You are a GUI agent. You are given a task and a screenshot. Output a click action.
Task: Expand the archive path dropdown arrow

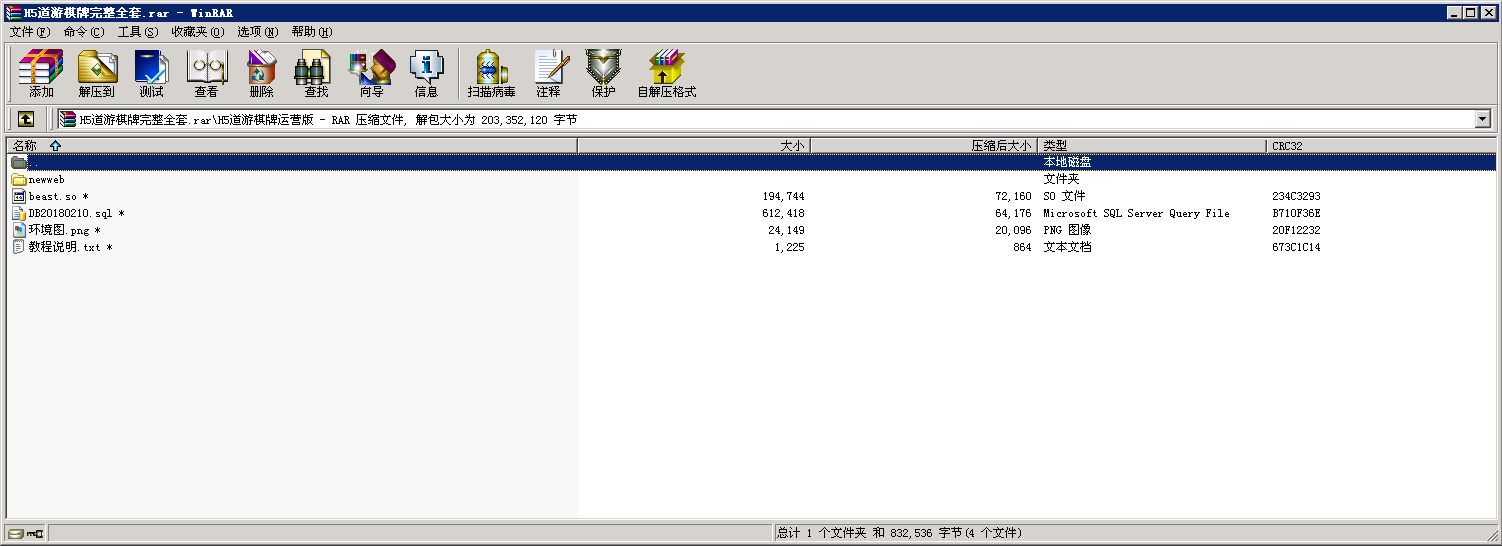click(x=1482, y=119)
